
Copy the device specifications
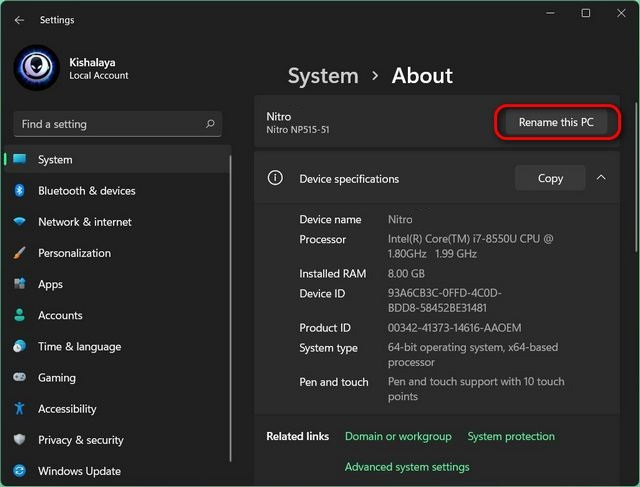coord(550,178)
